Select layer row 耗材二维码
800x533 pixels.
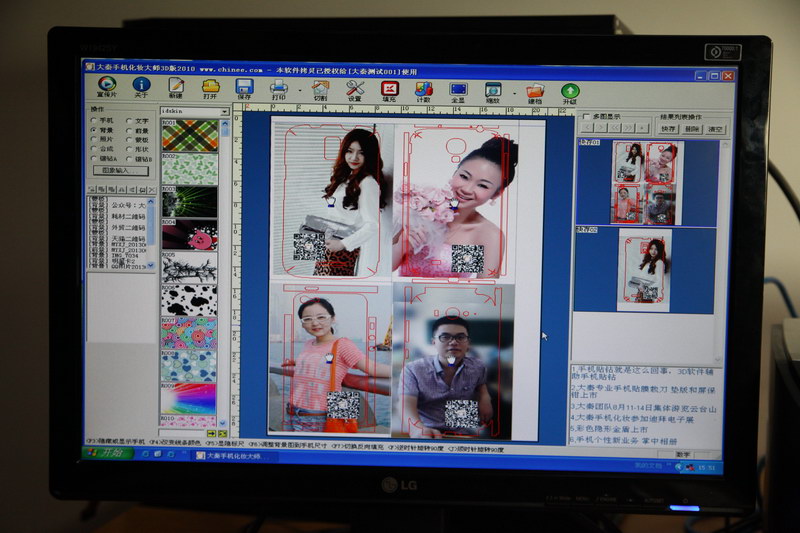pyautogui.click(x=117, y=216)
